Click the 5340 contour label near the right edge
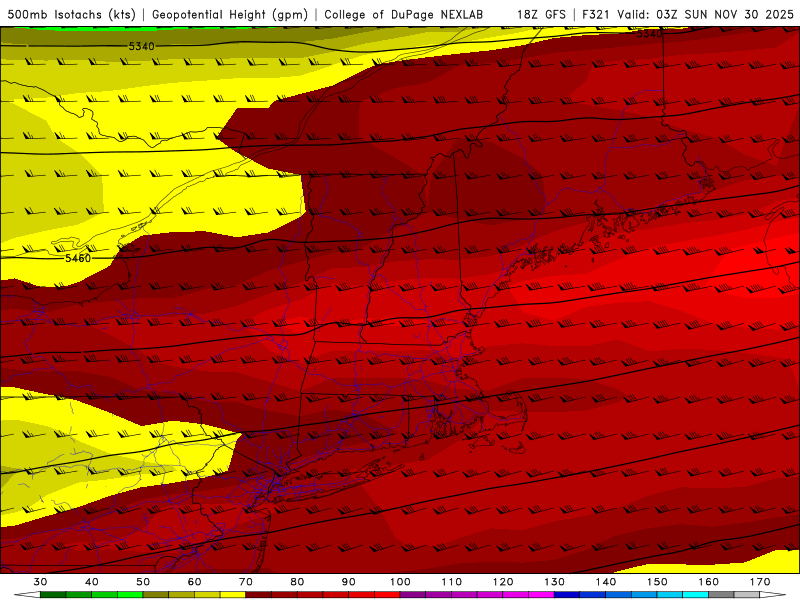The width and height of the screenshot is (800, 600). coord(649,34)
